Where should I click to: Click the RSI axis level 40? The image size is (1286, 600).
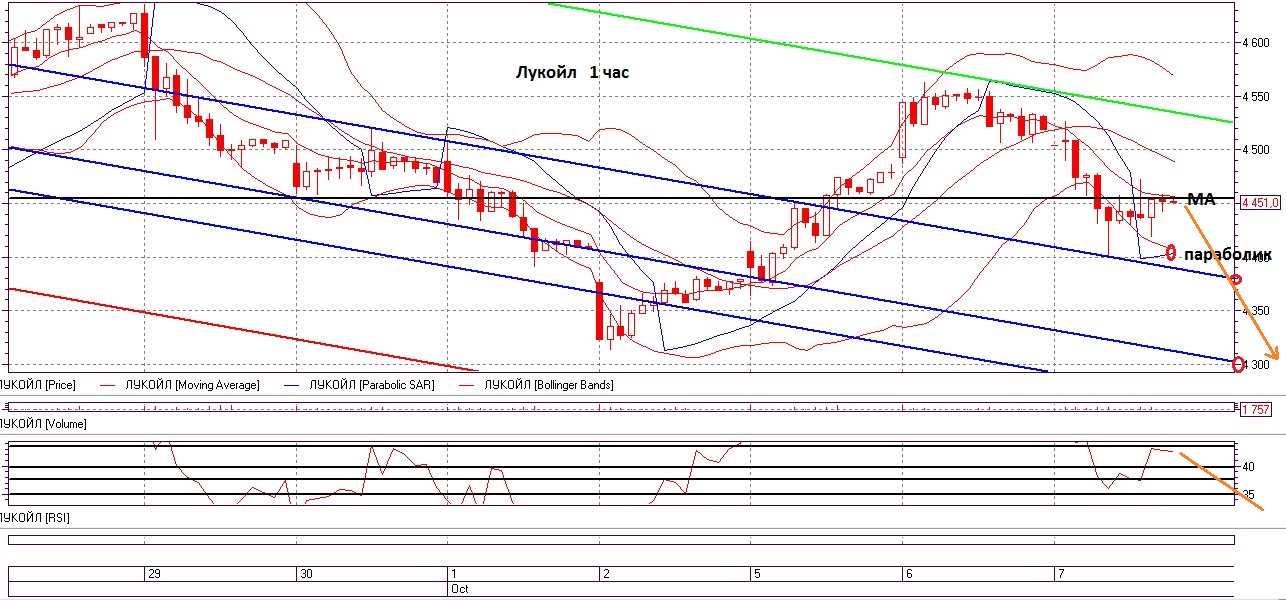pyautogui.click(x=1249, y=467)
